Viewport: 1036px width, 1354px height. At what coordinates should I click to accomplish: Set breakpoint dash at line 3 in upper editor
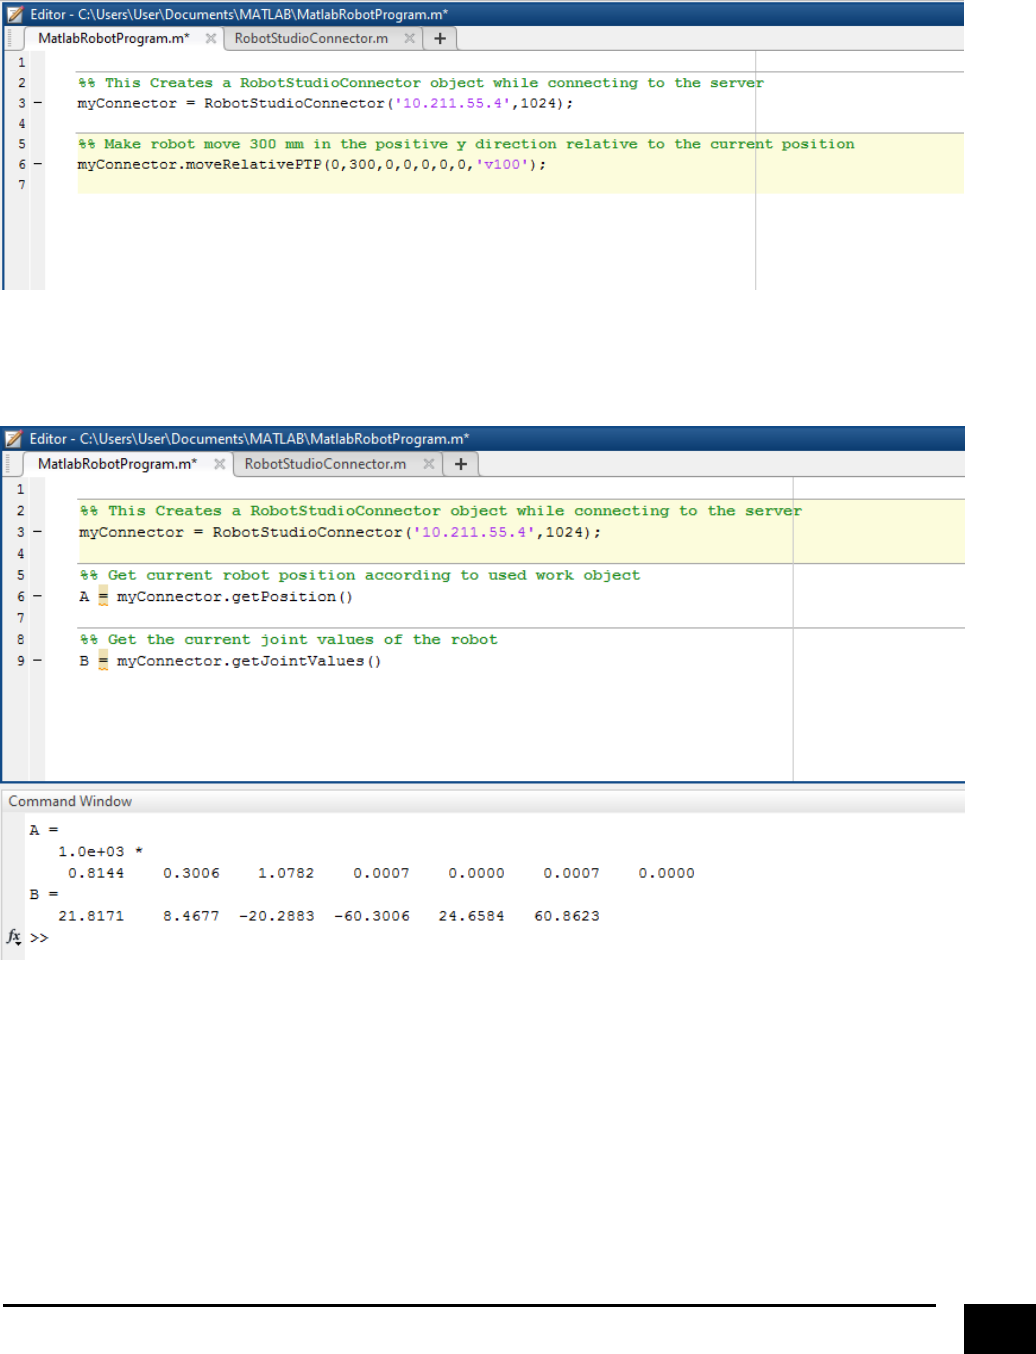click(38, 103)
